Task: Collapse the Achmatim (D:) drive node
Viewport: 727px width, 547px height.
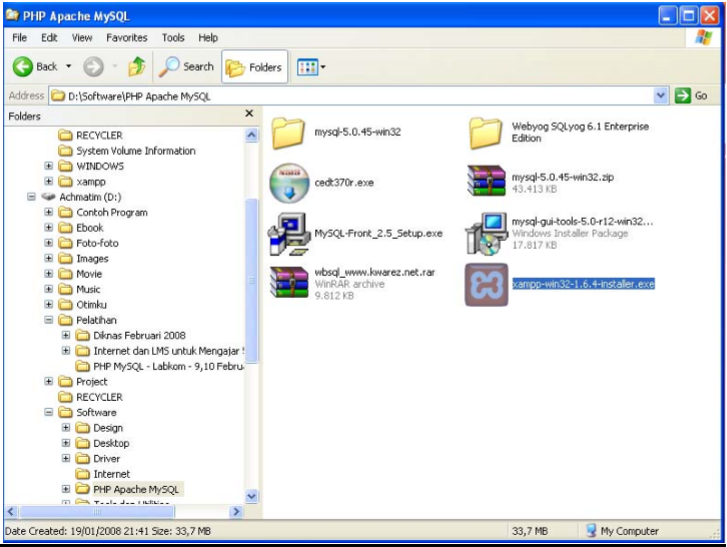Action: click(31, 197)
